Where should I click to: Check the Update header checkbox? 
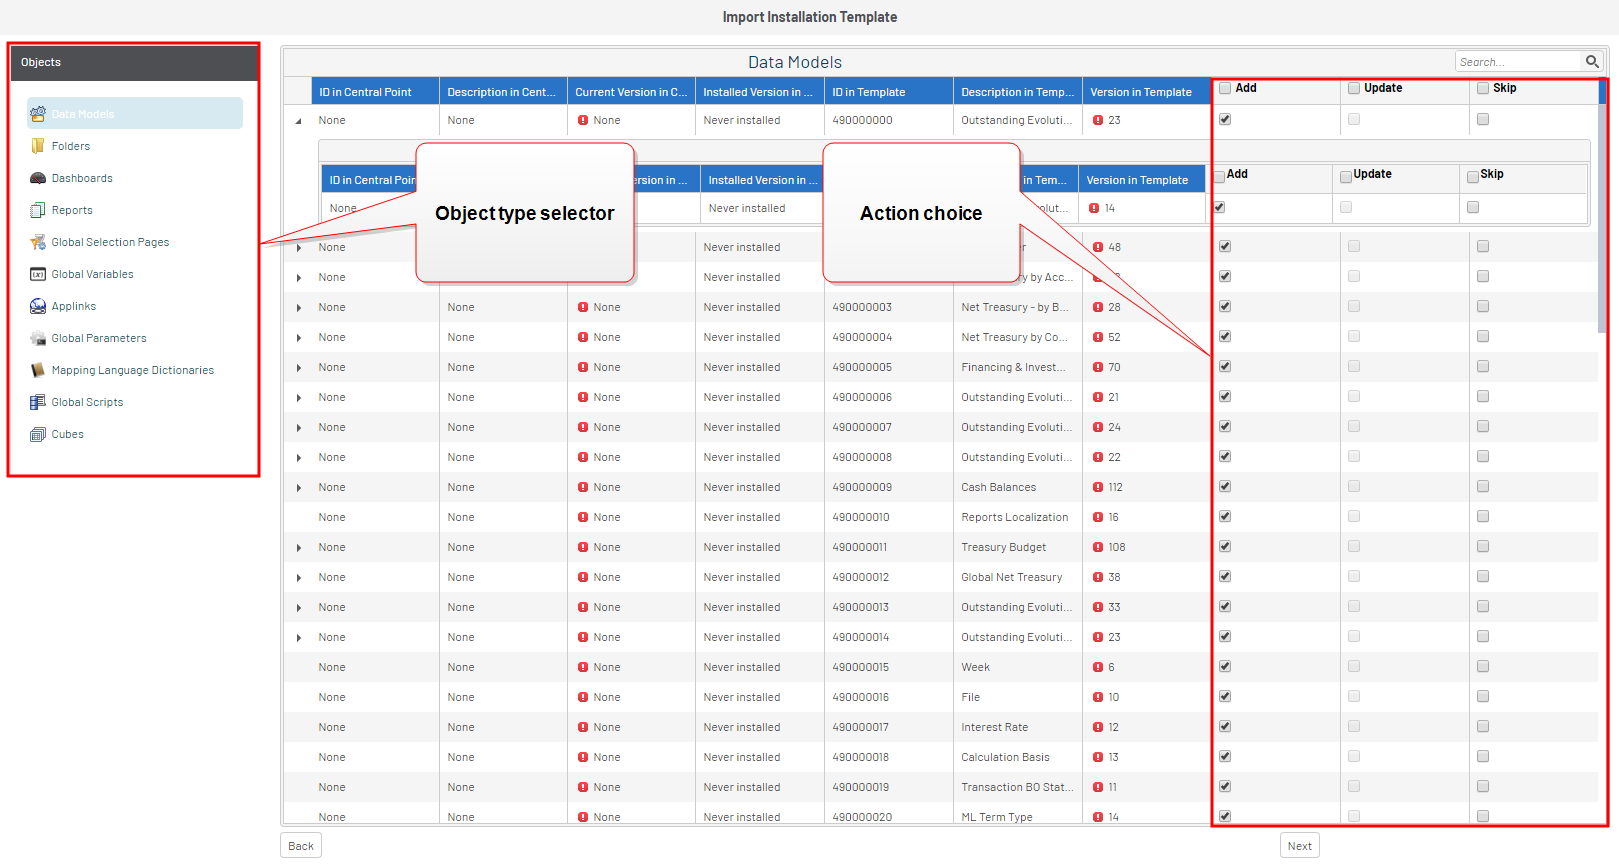point(1354,89)
